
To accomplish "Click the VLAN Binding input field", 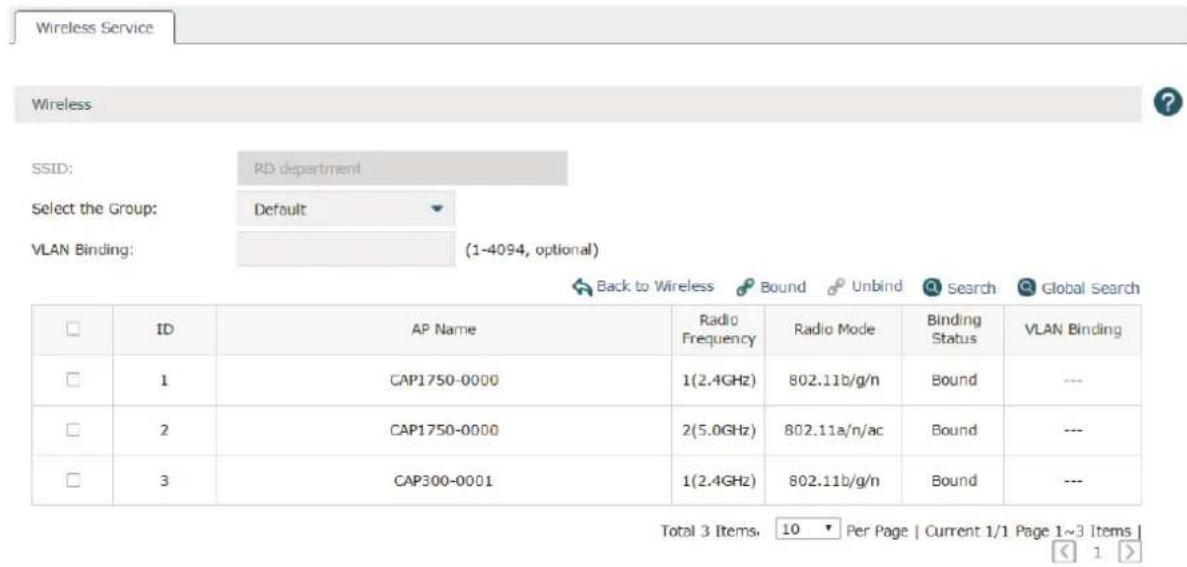I will coord(345,249).
